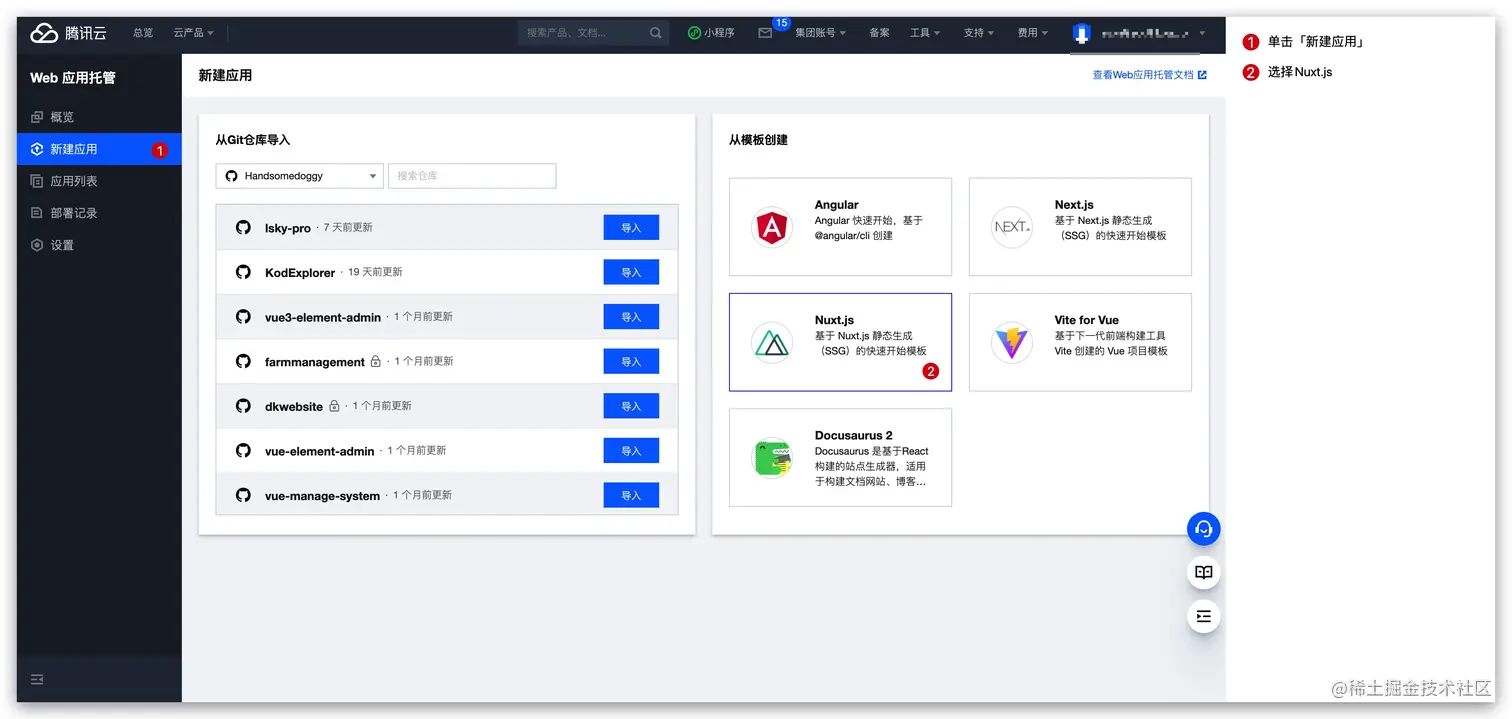Viewport: 1512px width, 719px height.
Task: Expand the account name dropdown arrow
Action: 1202,33
